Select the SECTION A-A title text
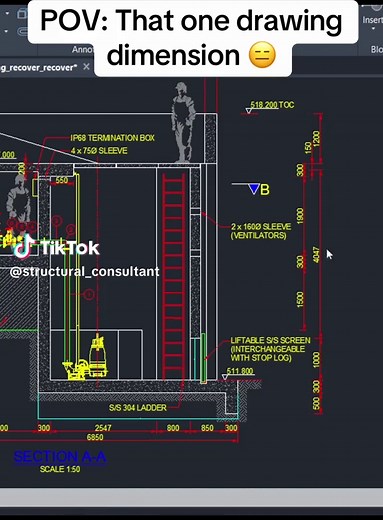 (60, 457)
